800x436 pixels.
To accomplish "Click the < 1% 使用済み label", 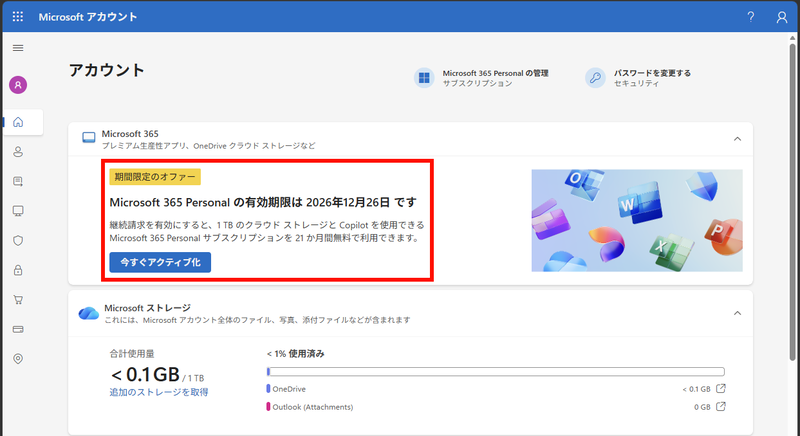I will pos(295,353).
